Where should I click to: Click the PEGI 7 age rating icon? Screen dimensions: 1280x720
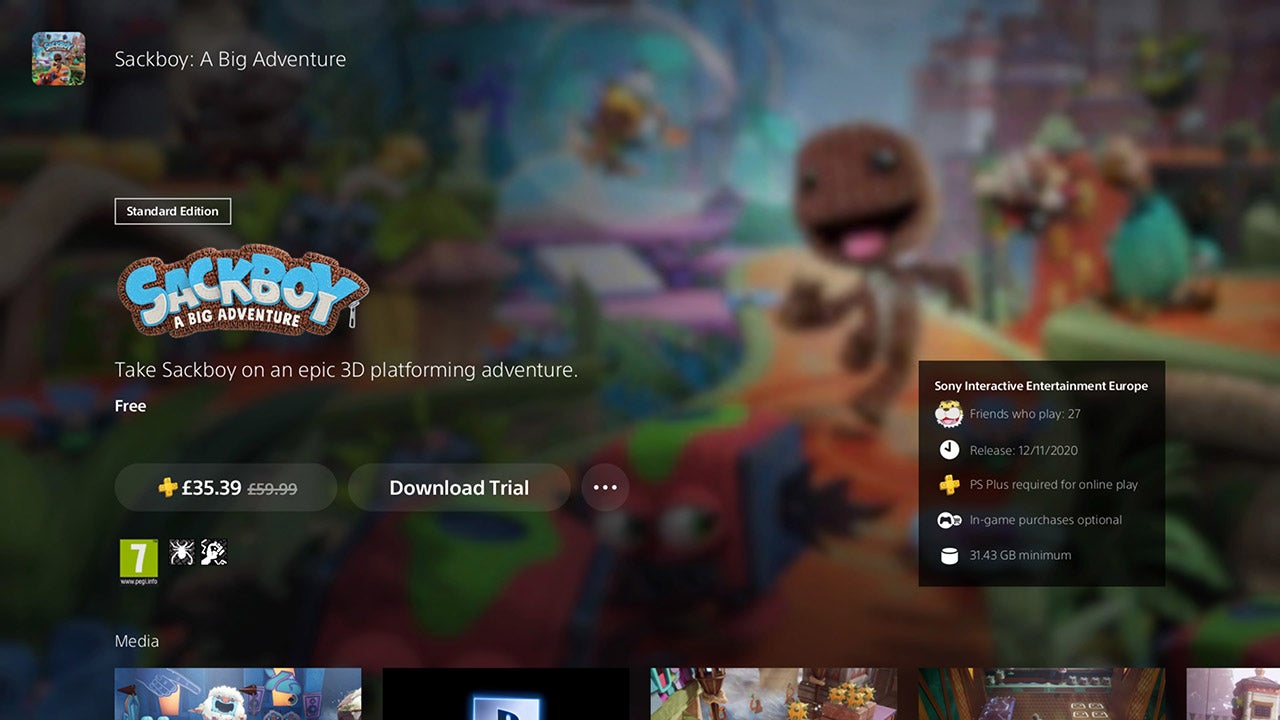coord(138,560)
